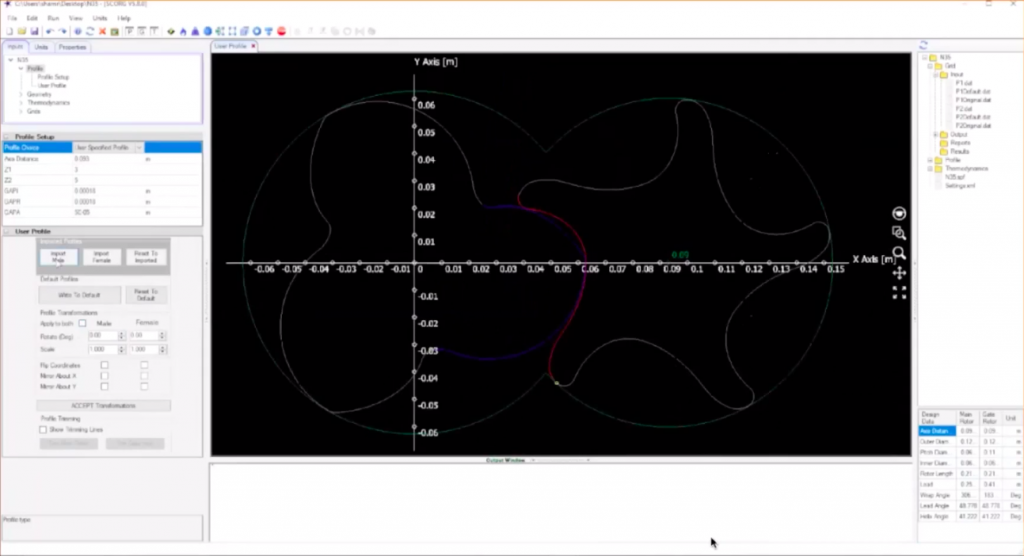
Task: Open the Help menu
Action: click(123, 18)
